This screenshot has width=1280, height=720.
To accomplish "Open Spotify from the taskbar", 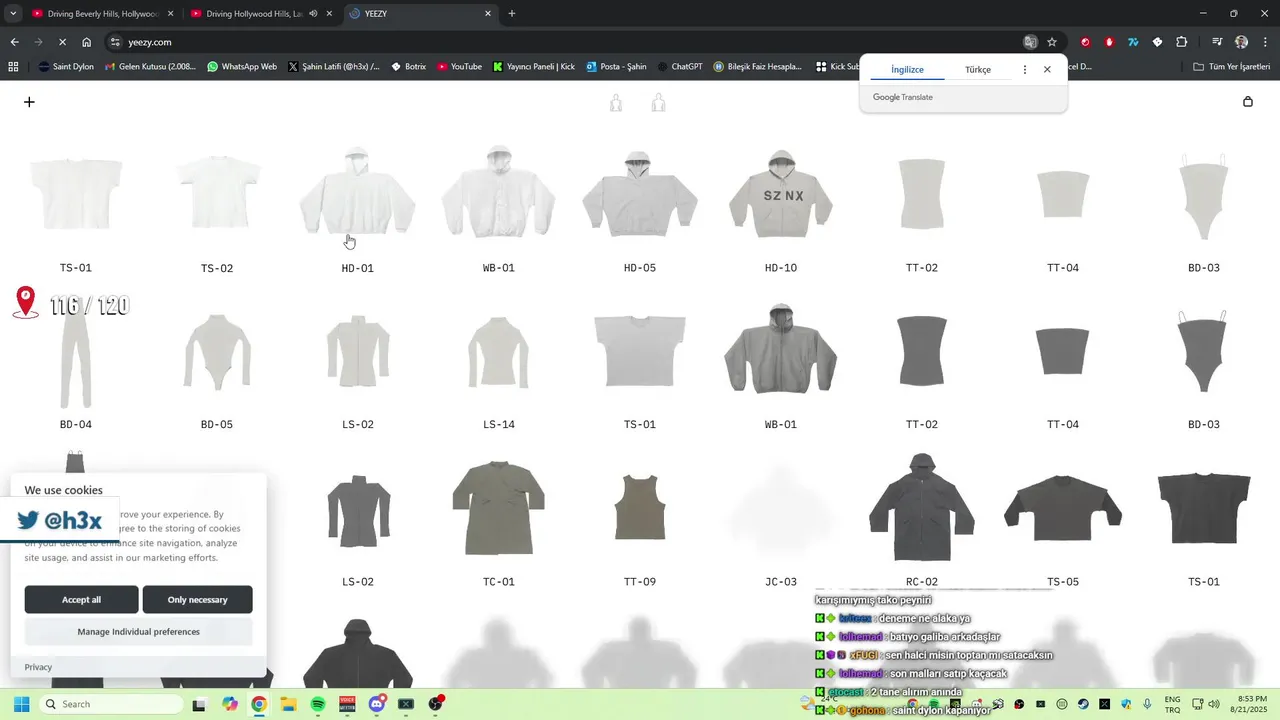I will (x=318, y=704).
